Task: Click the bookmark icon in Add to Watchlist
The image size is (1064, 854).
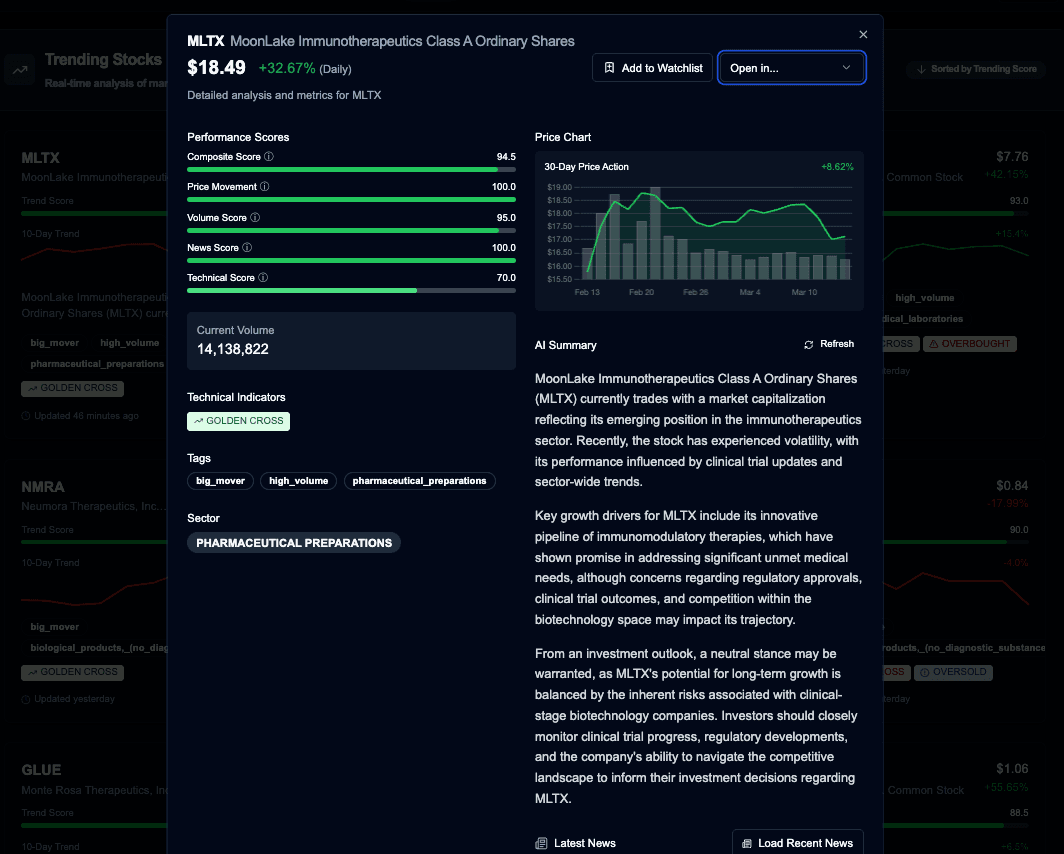Action: (609, 67)
